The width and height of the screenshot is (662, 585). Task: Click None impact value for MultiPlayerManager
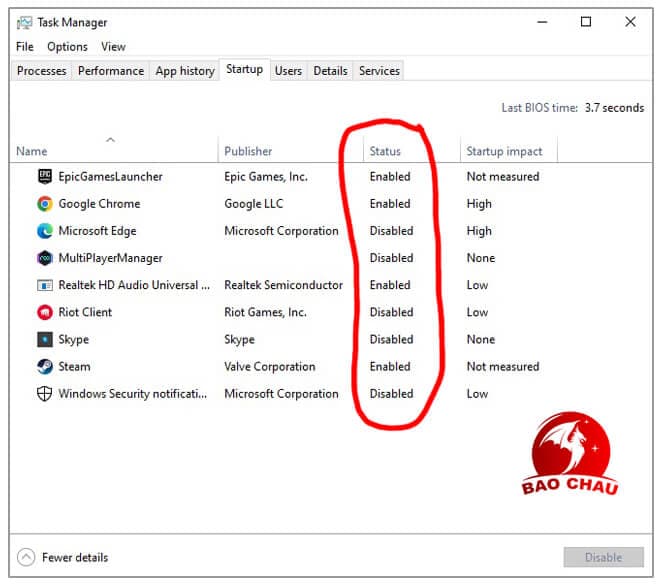click(481, 258)
